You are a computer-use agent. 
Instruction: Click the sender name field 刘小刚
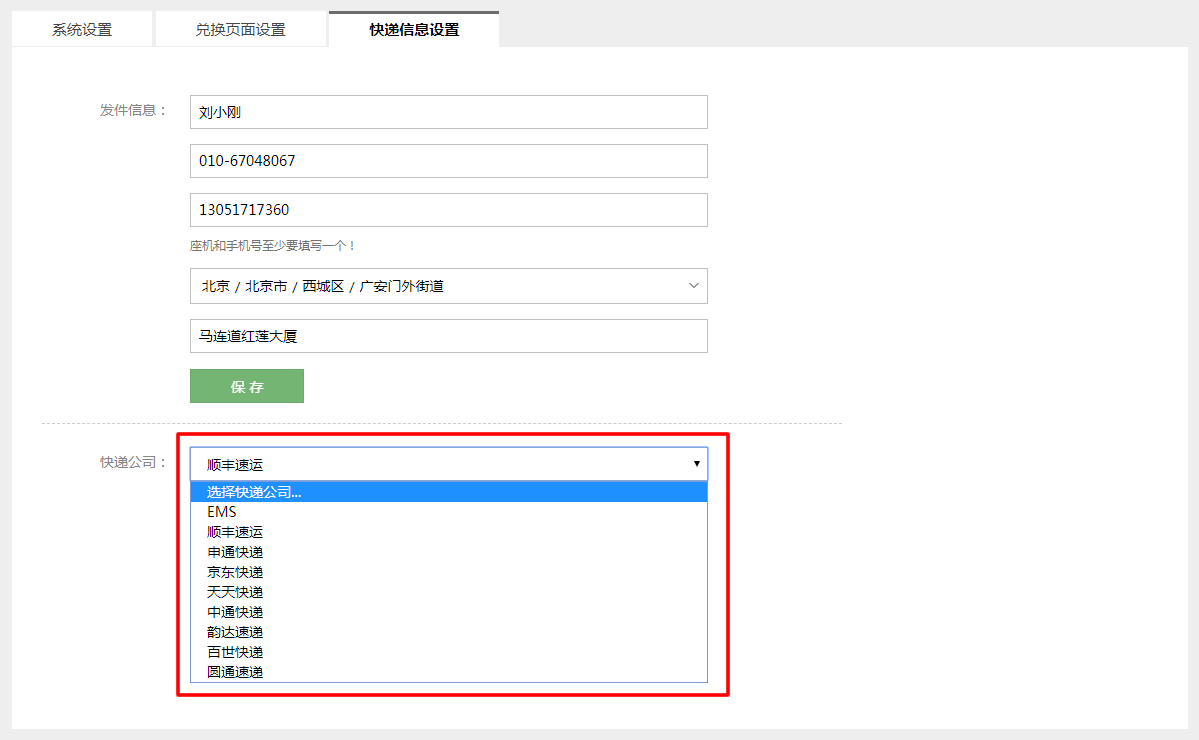(x=449, y=112)
